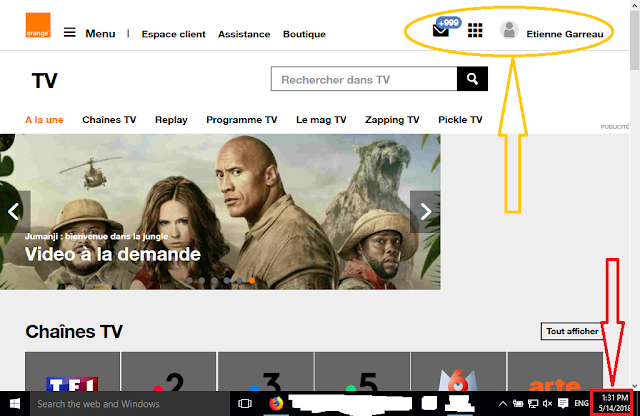Screen dimensions: 640x416
Task: Click the user avatar icon
Action: (509, 30)
